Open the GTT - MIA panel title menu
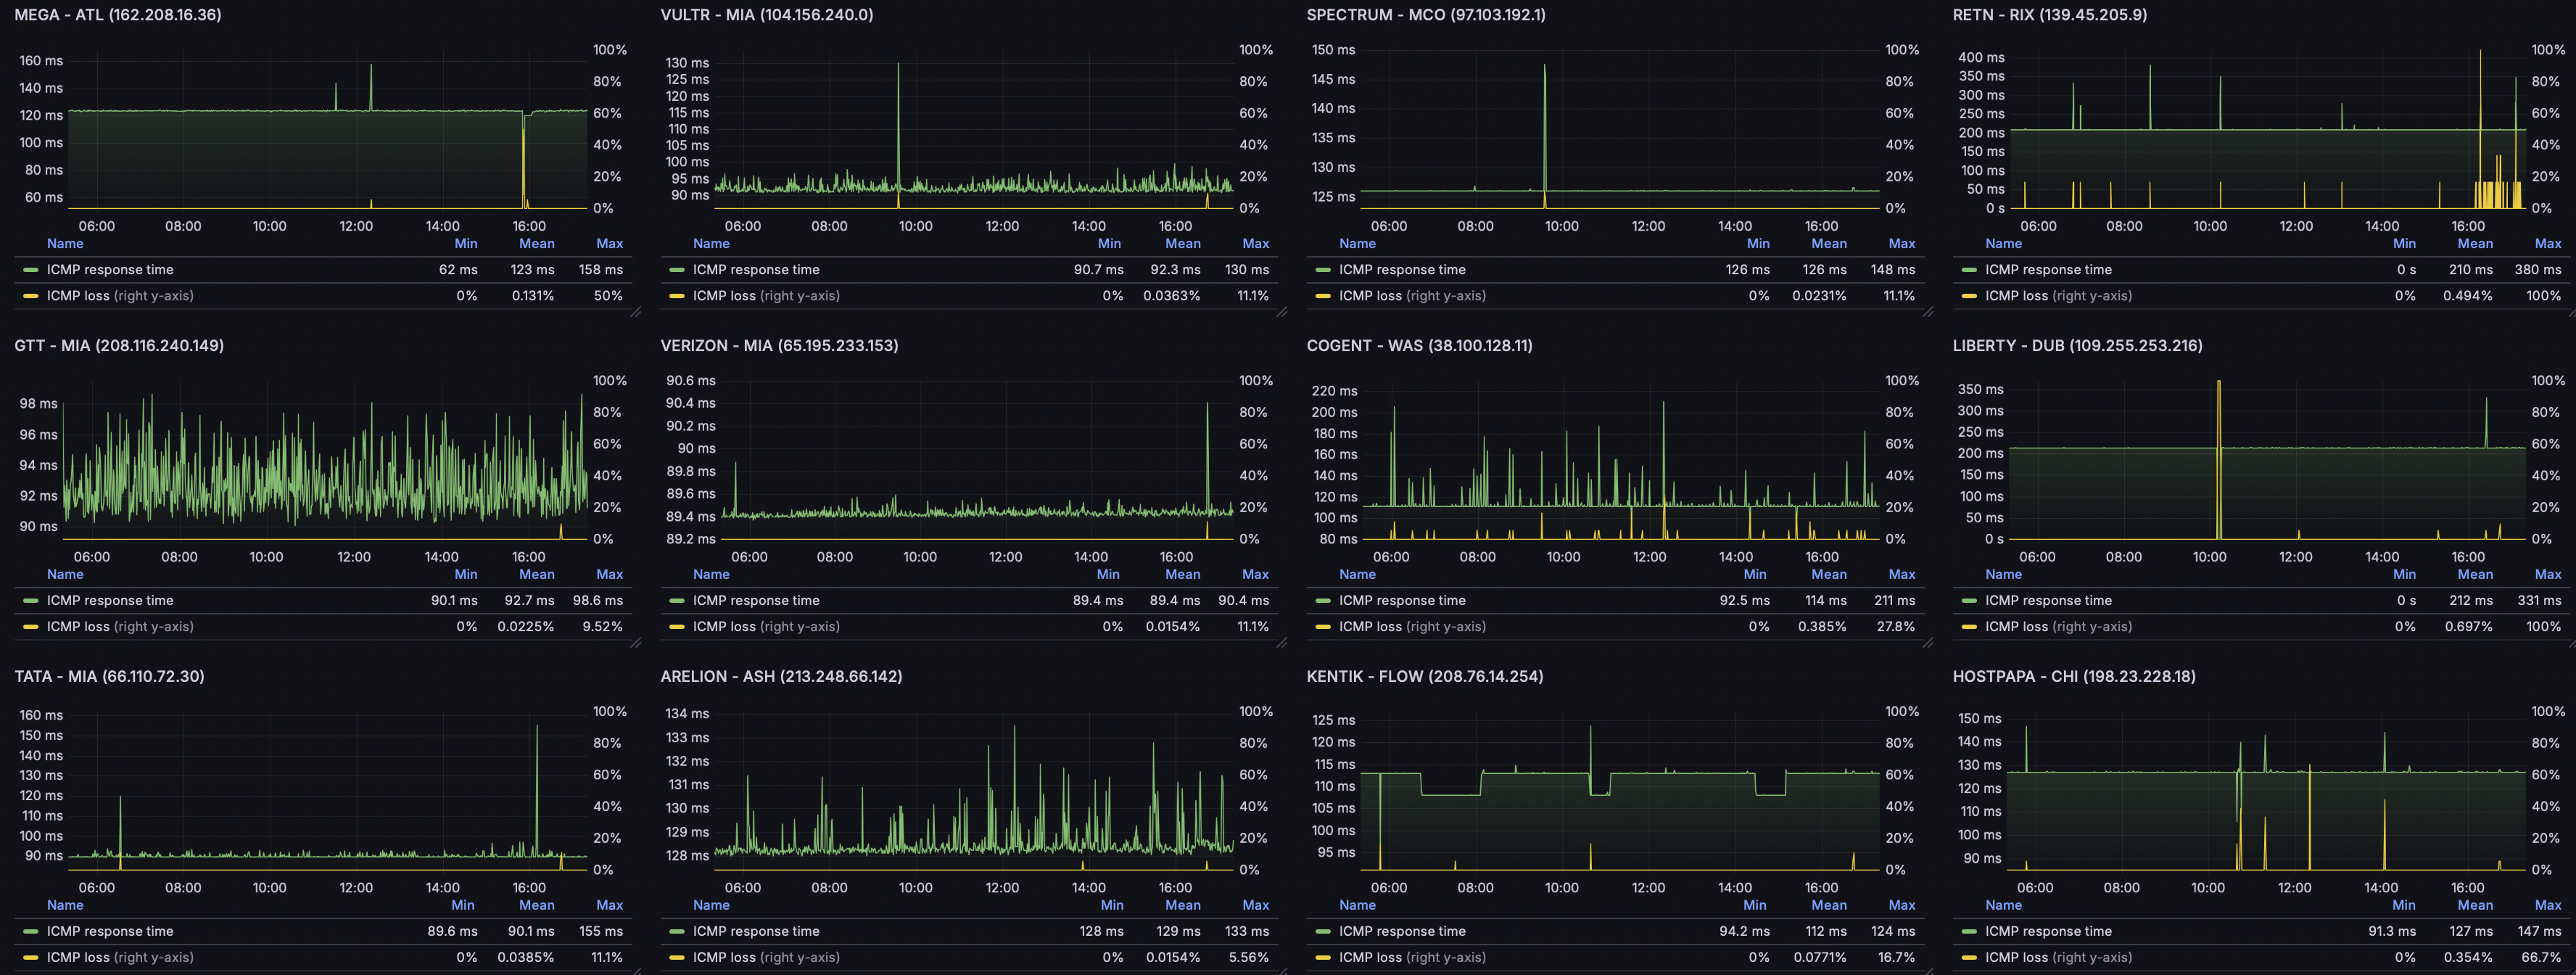2576x975 pixels. [x=118, y=345]
